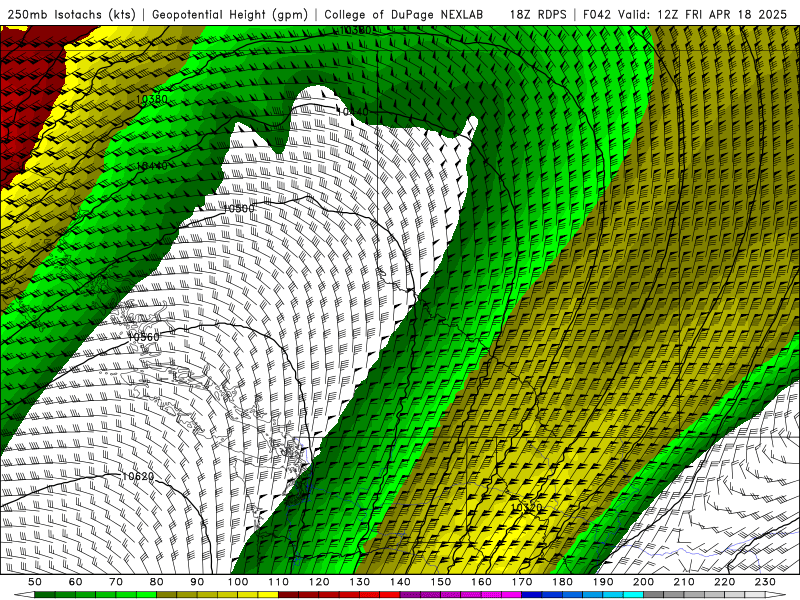Viewport: 800px width, 600px height.
Task: Click the 50 value on the color scale
Action: pos(35,582)
